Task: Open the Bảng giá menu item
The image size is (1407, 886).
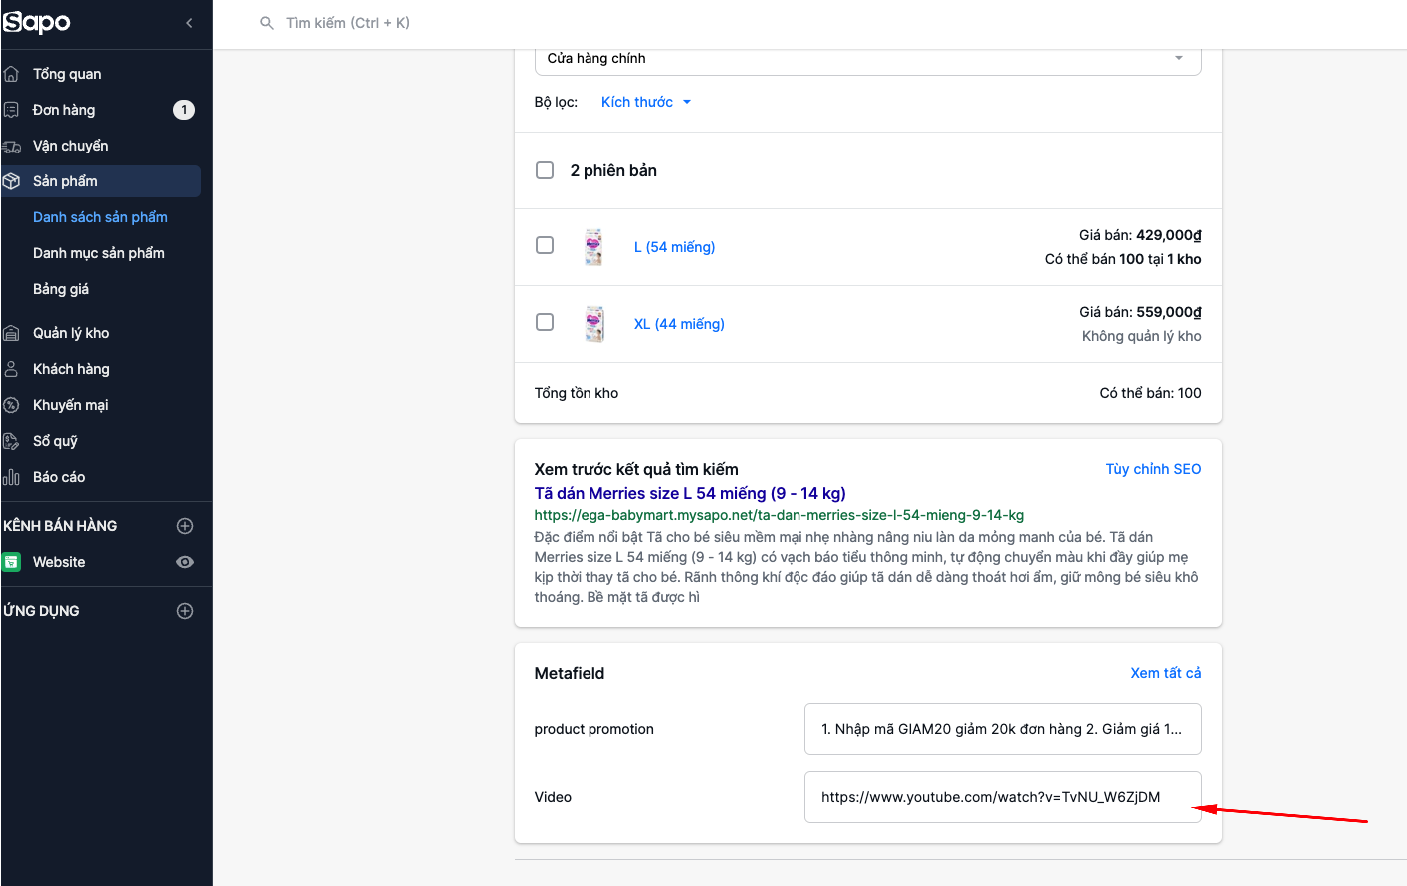Action: coord(61,289)
